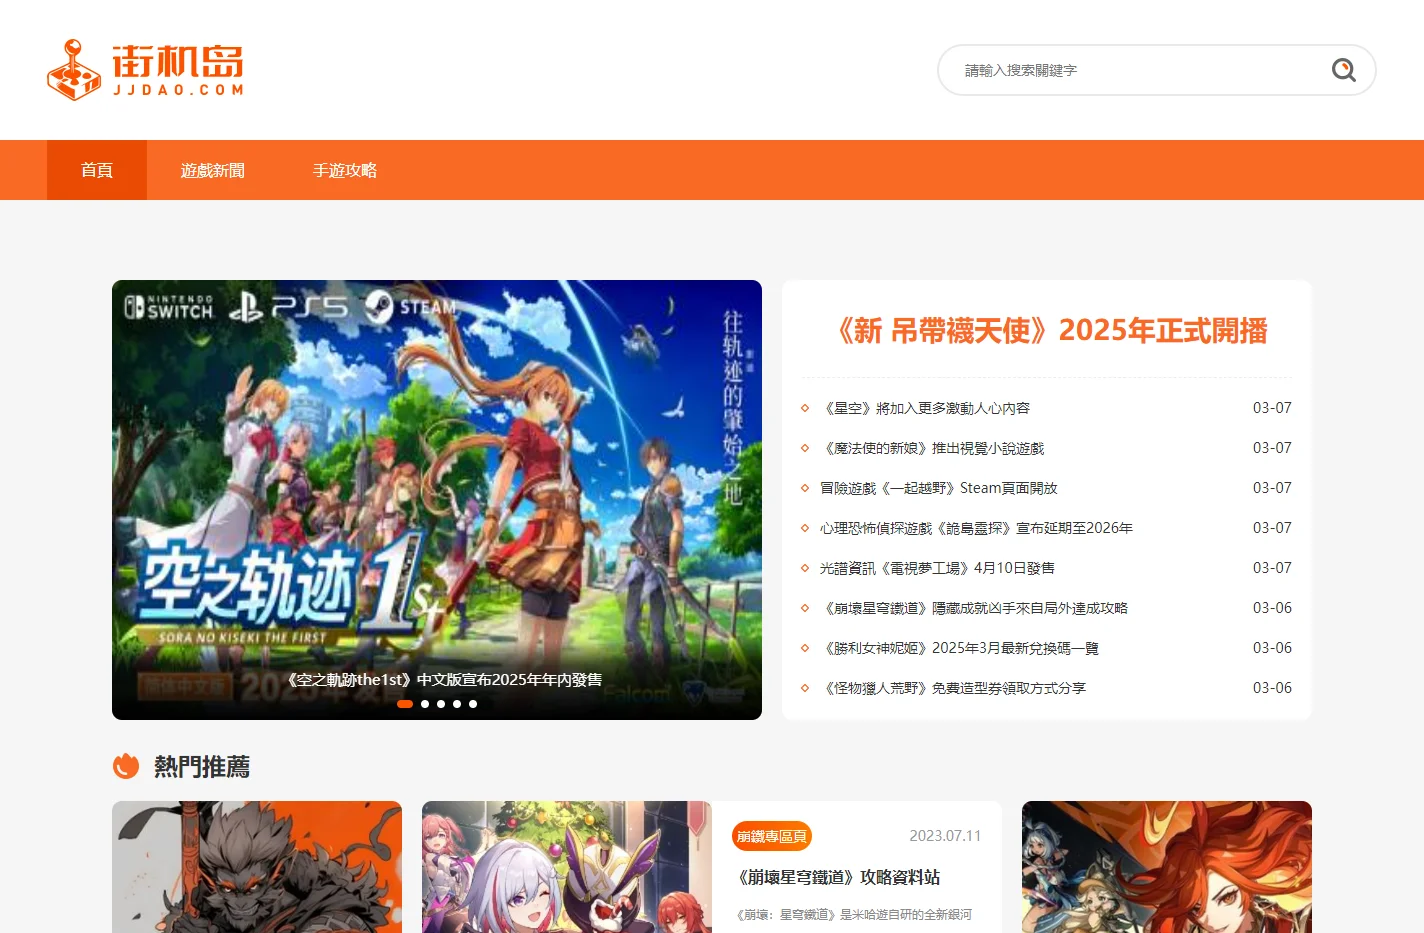Select the third carousel dot indicator
Screen dimensions: 1424x933
441,704
